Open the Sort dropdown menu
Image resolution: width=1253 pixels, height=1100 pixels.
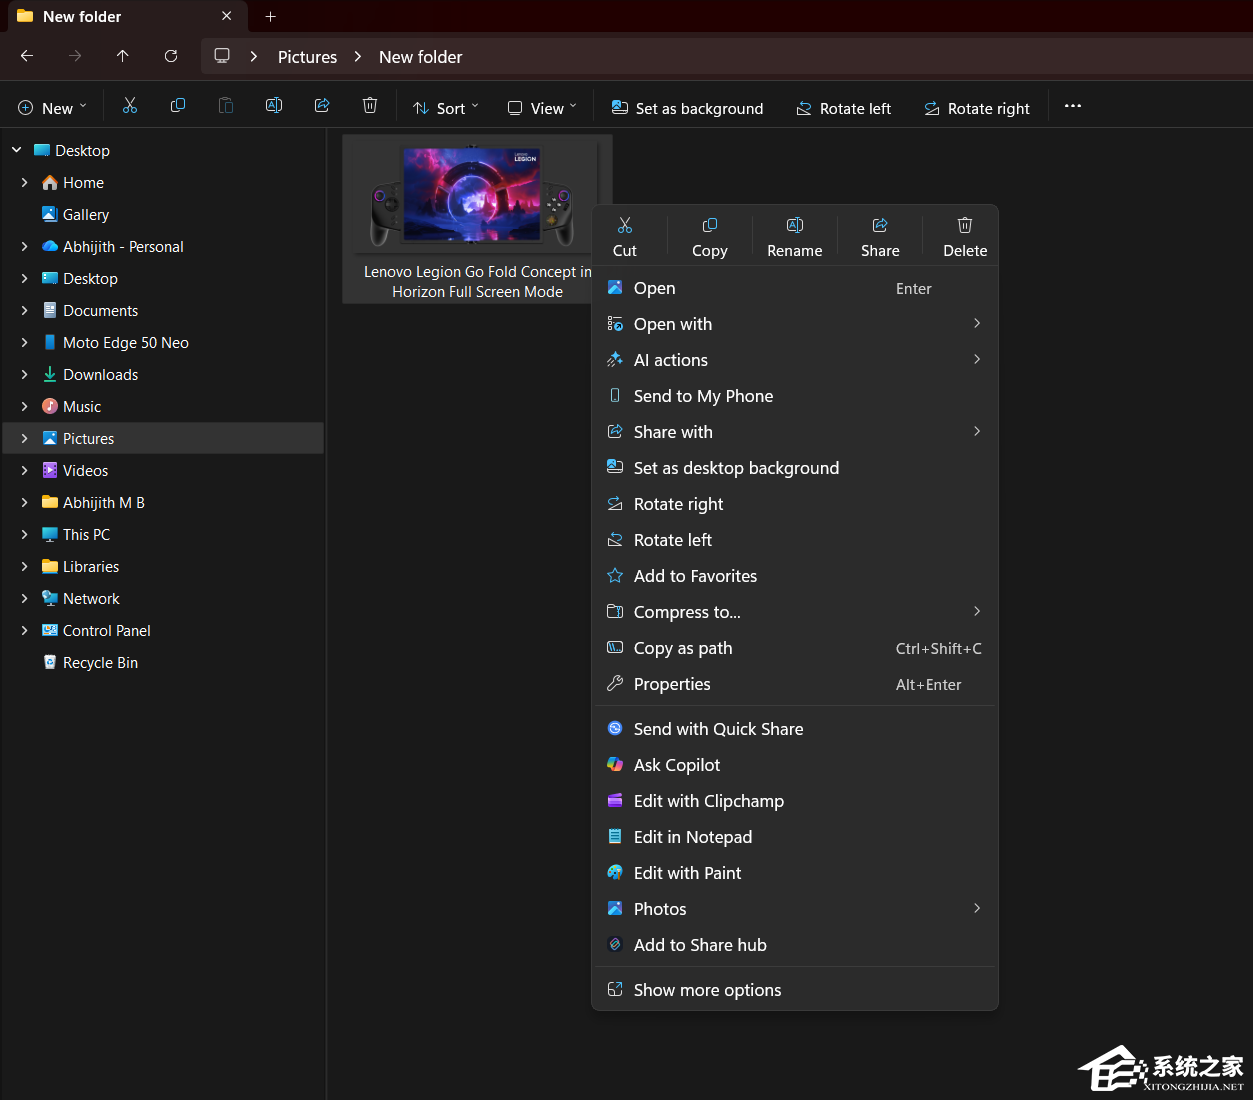[x=446, y=107]
